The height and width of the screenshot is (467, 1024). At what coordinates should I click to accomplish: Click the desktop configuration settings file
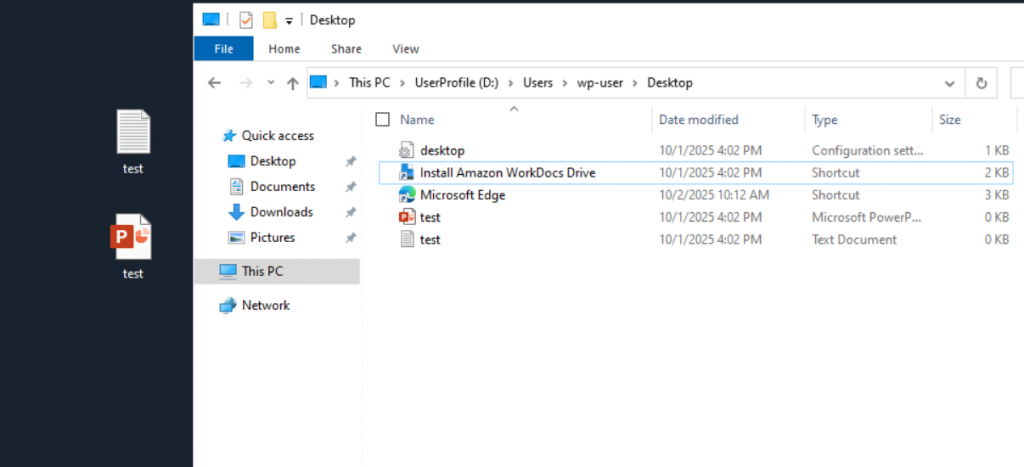pyautogui.click(x=442, y=151)
